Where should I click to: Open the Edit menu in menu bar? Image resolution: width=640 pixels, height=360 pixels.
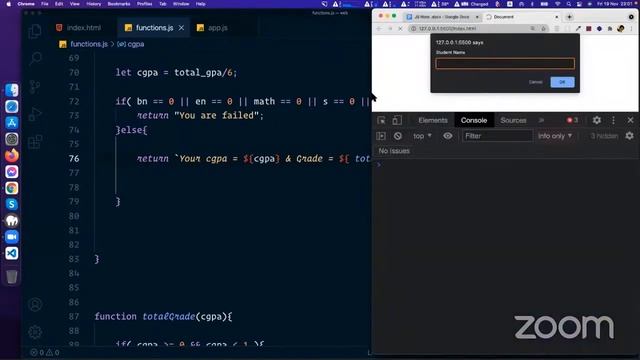point(59,4)
